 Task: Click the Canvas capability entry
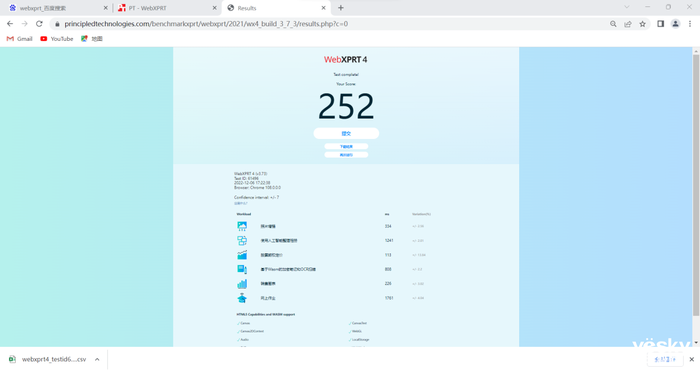[244, 323]
